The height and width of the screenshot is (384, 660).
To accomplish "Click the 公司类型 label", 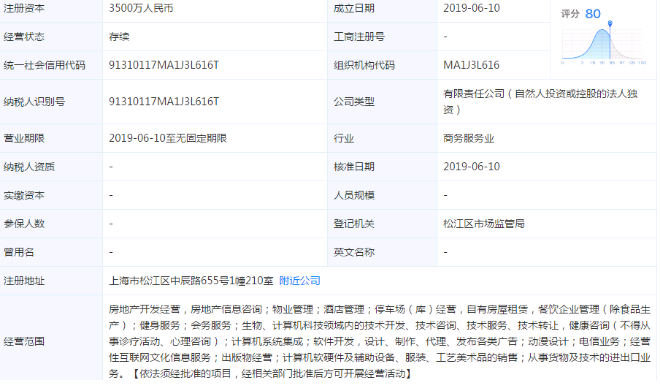I will [x=354, y=101].
